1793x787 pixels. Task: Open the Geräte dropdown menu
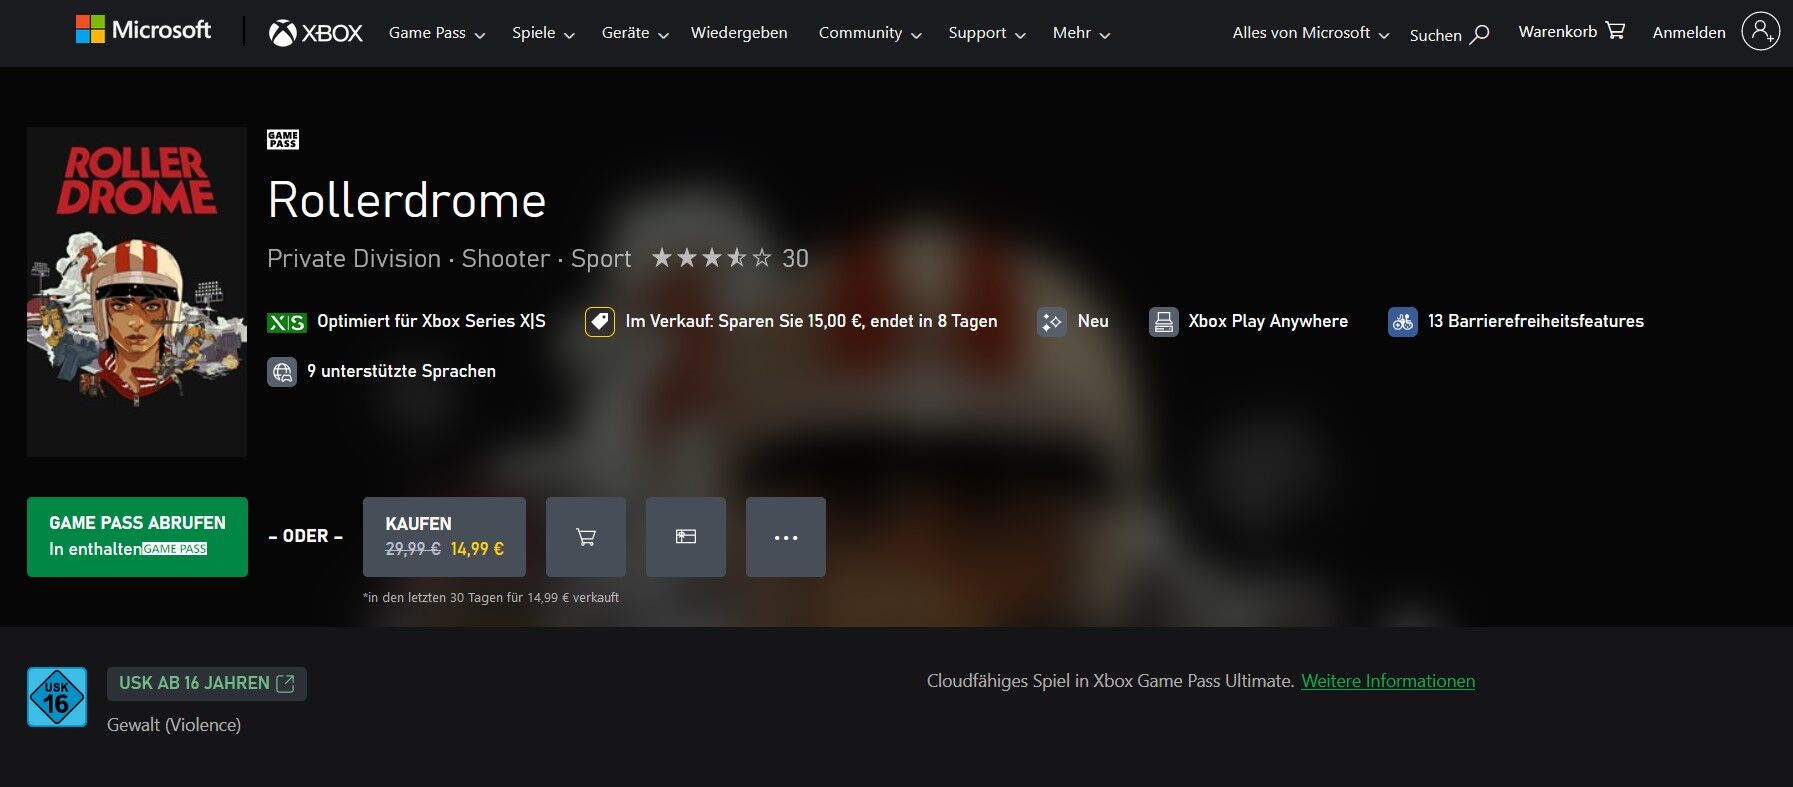635,33
